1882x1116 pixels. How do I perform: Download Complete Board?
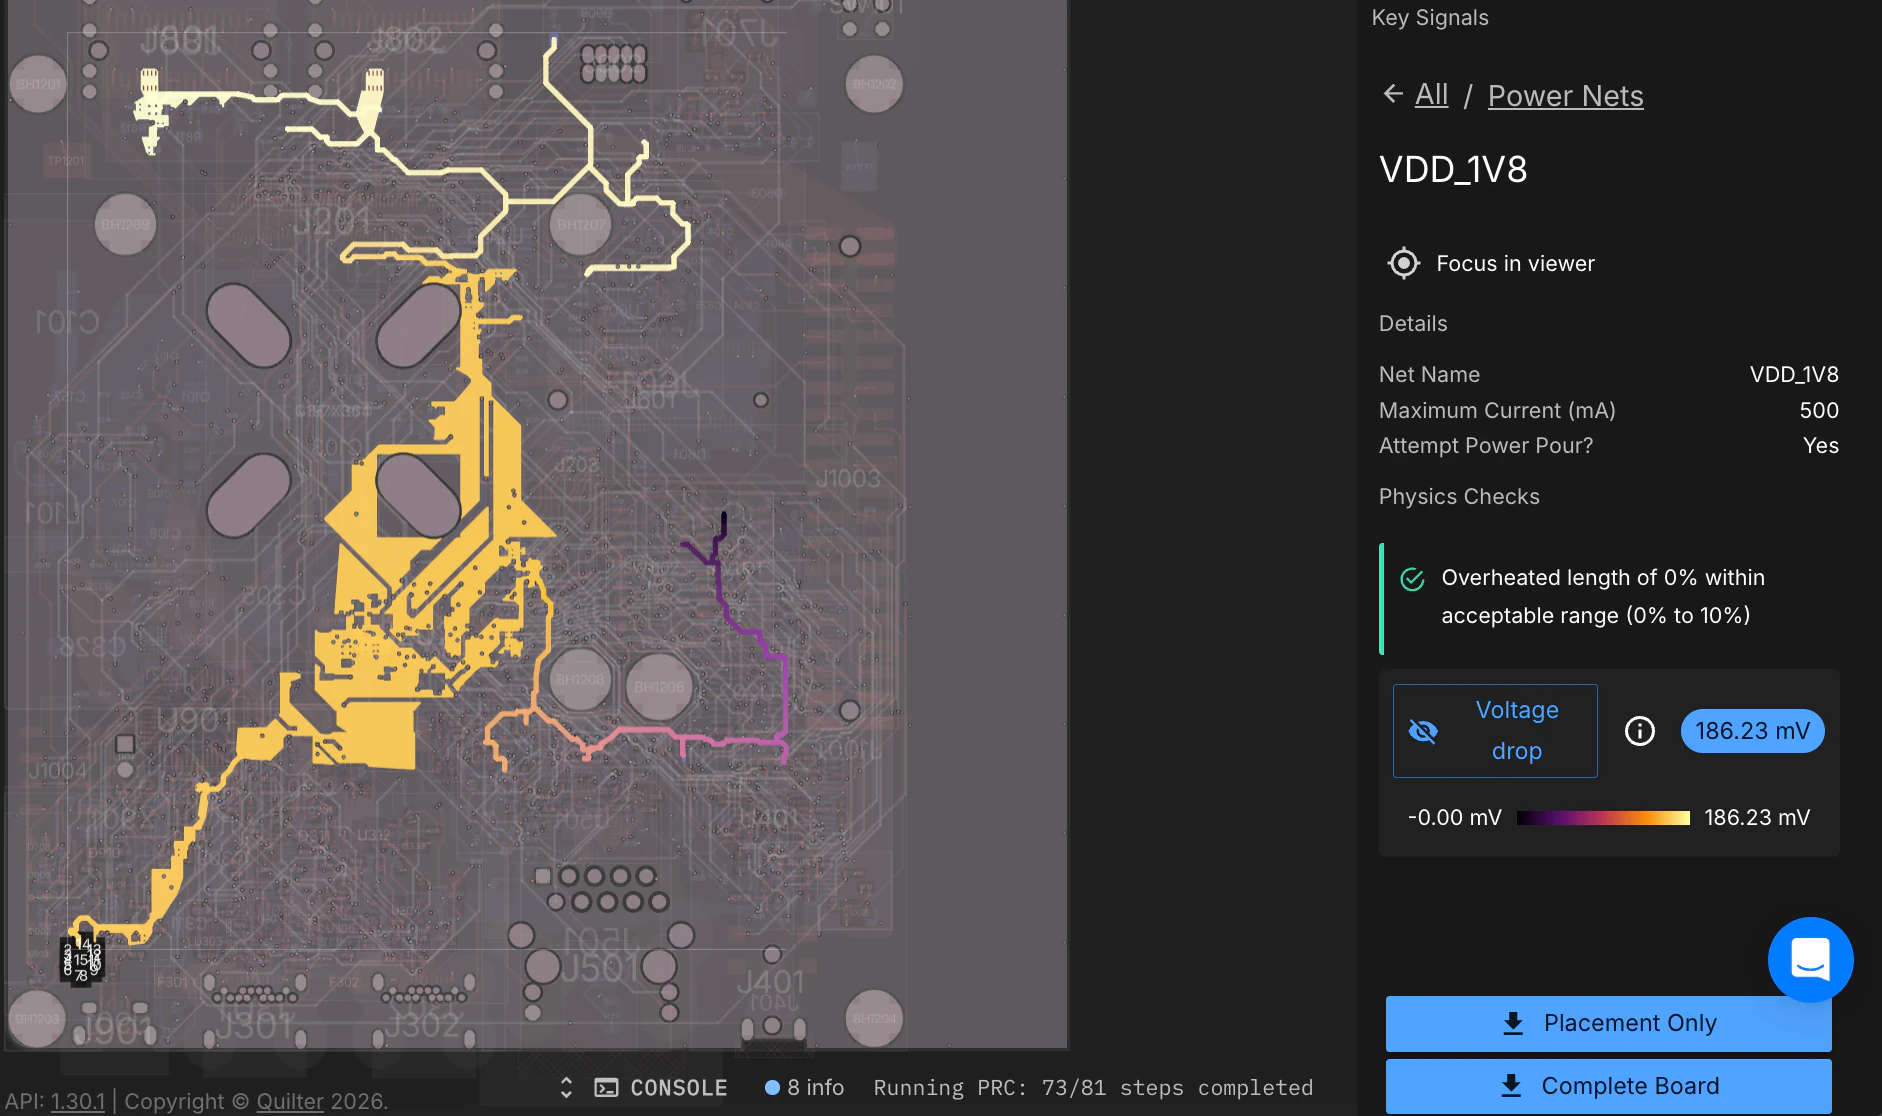coord(1608,1086)
